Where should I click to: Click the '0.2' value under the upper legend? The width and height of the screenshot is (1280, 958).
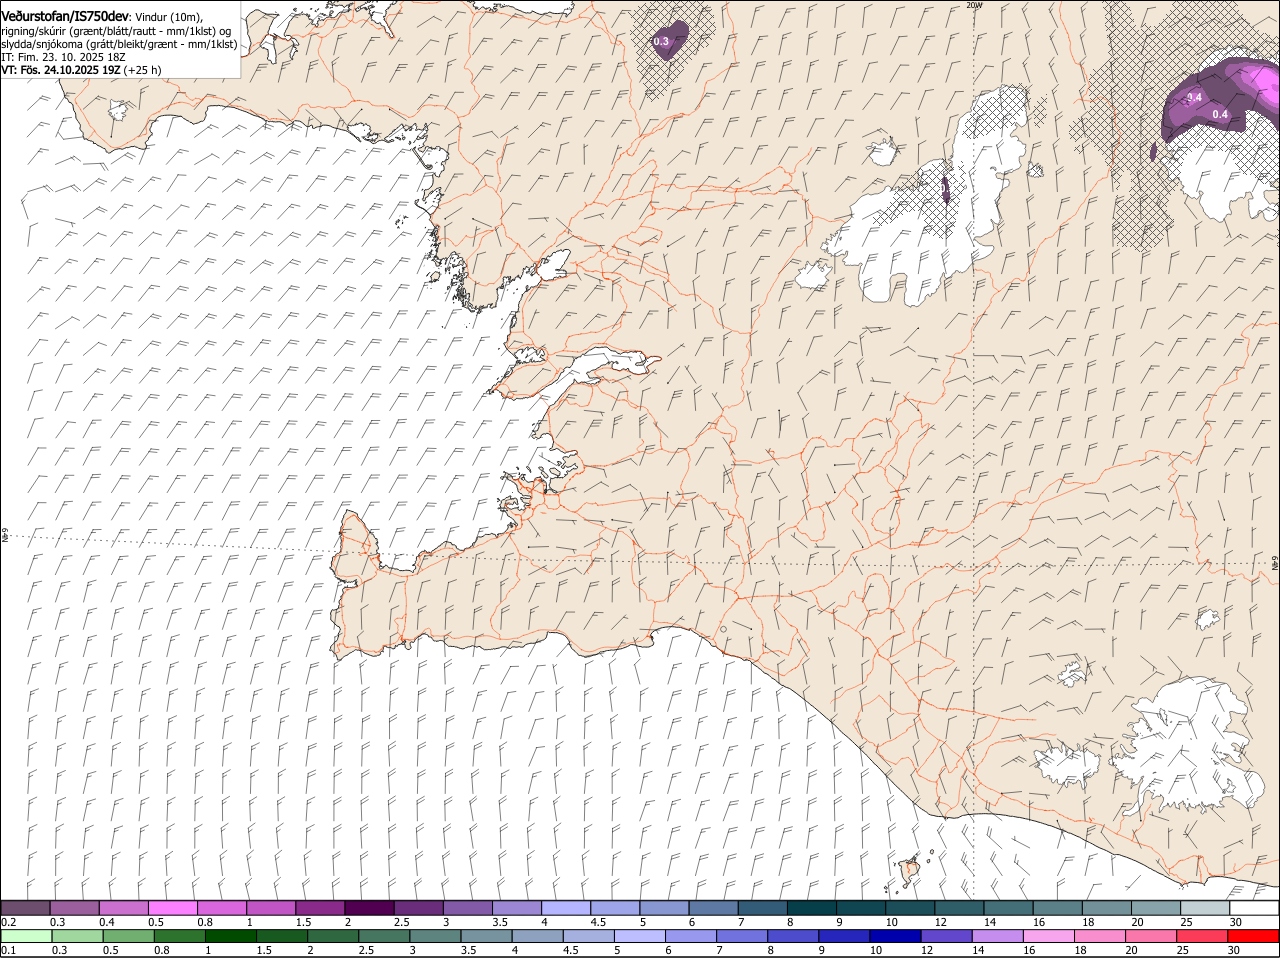pyautogui.click(x=8, y=922)
